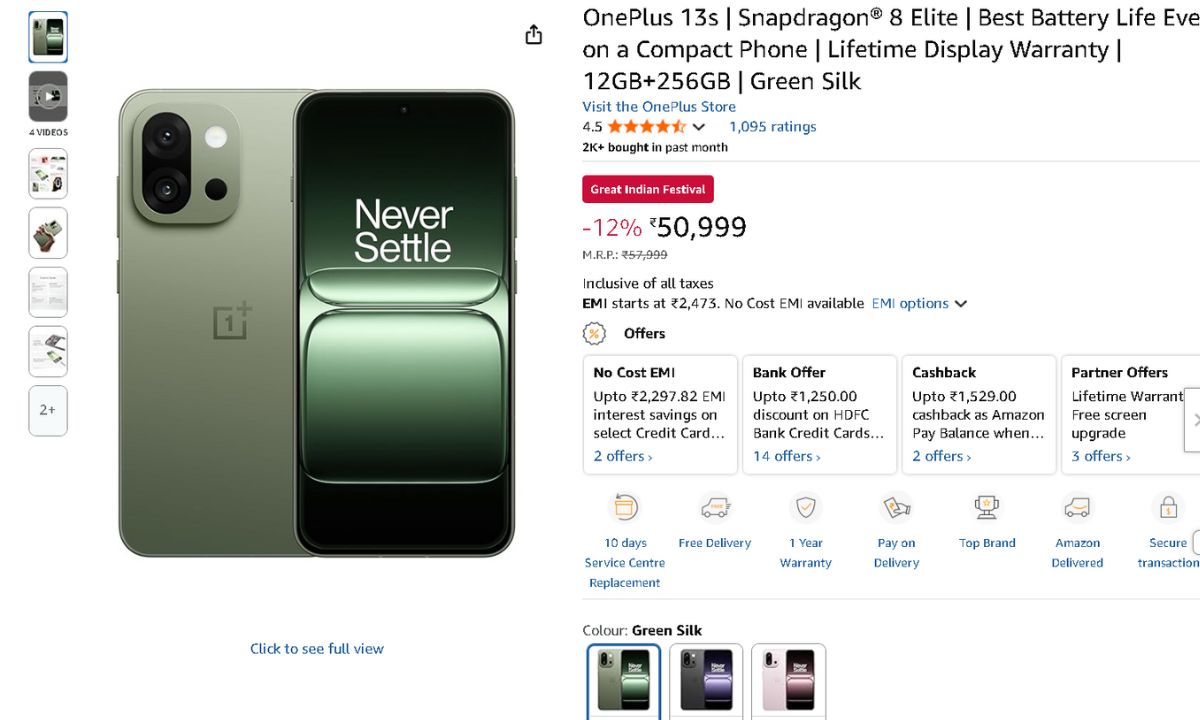Play the product videos thumbnail
This screenshot has width=1200, height=720.
48,97
